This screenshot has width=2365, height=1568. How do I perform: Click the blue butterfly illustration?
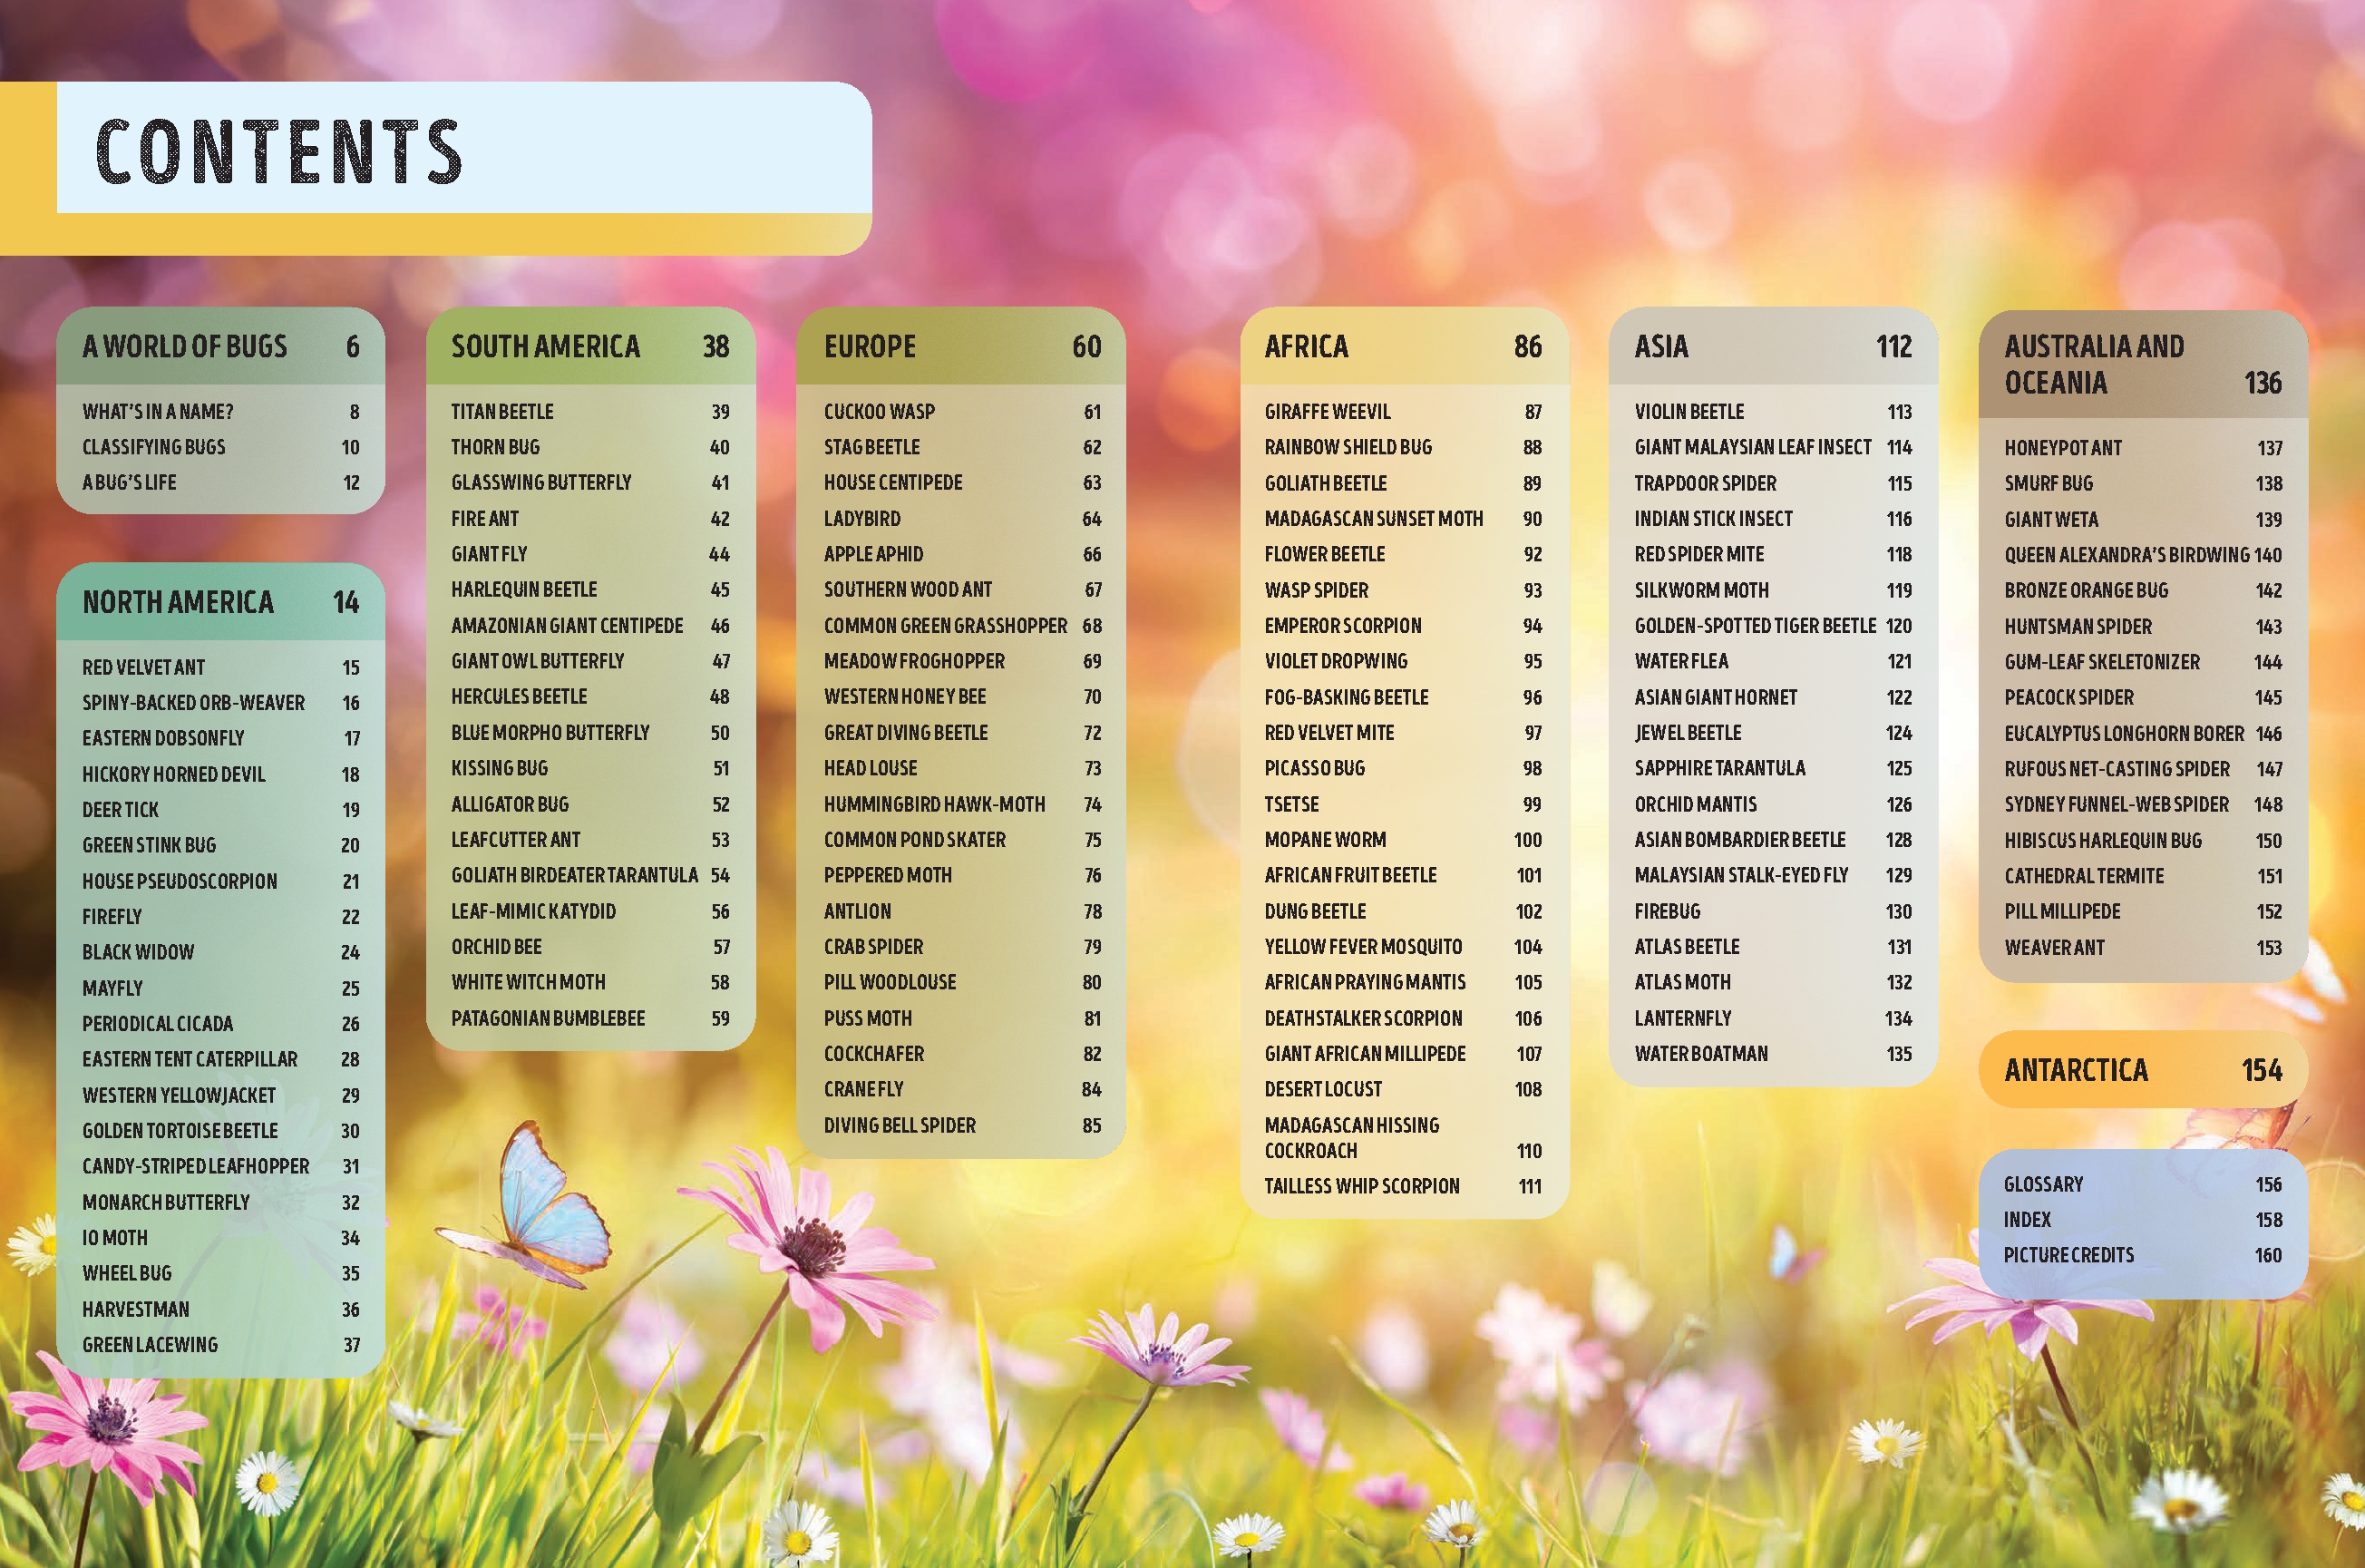(548, 1207)
